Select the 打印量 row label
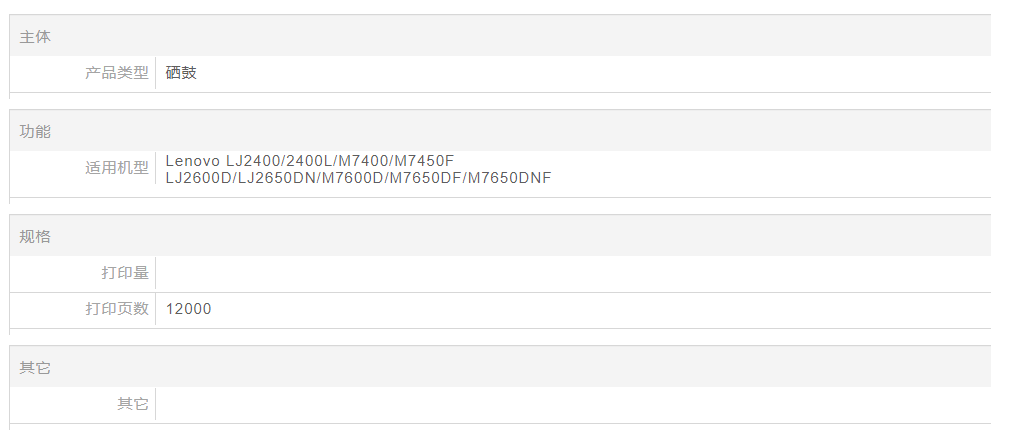The height and width of the screenshot is (439, 1017). coord(124,273)
